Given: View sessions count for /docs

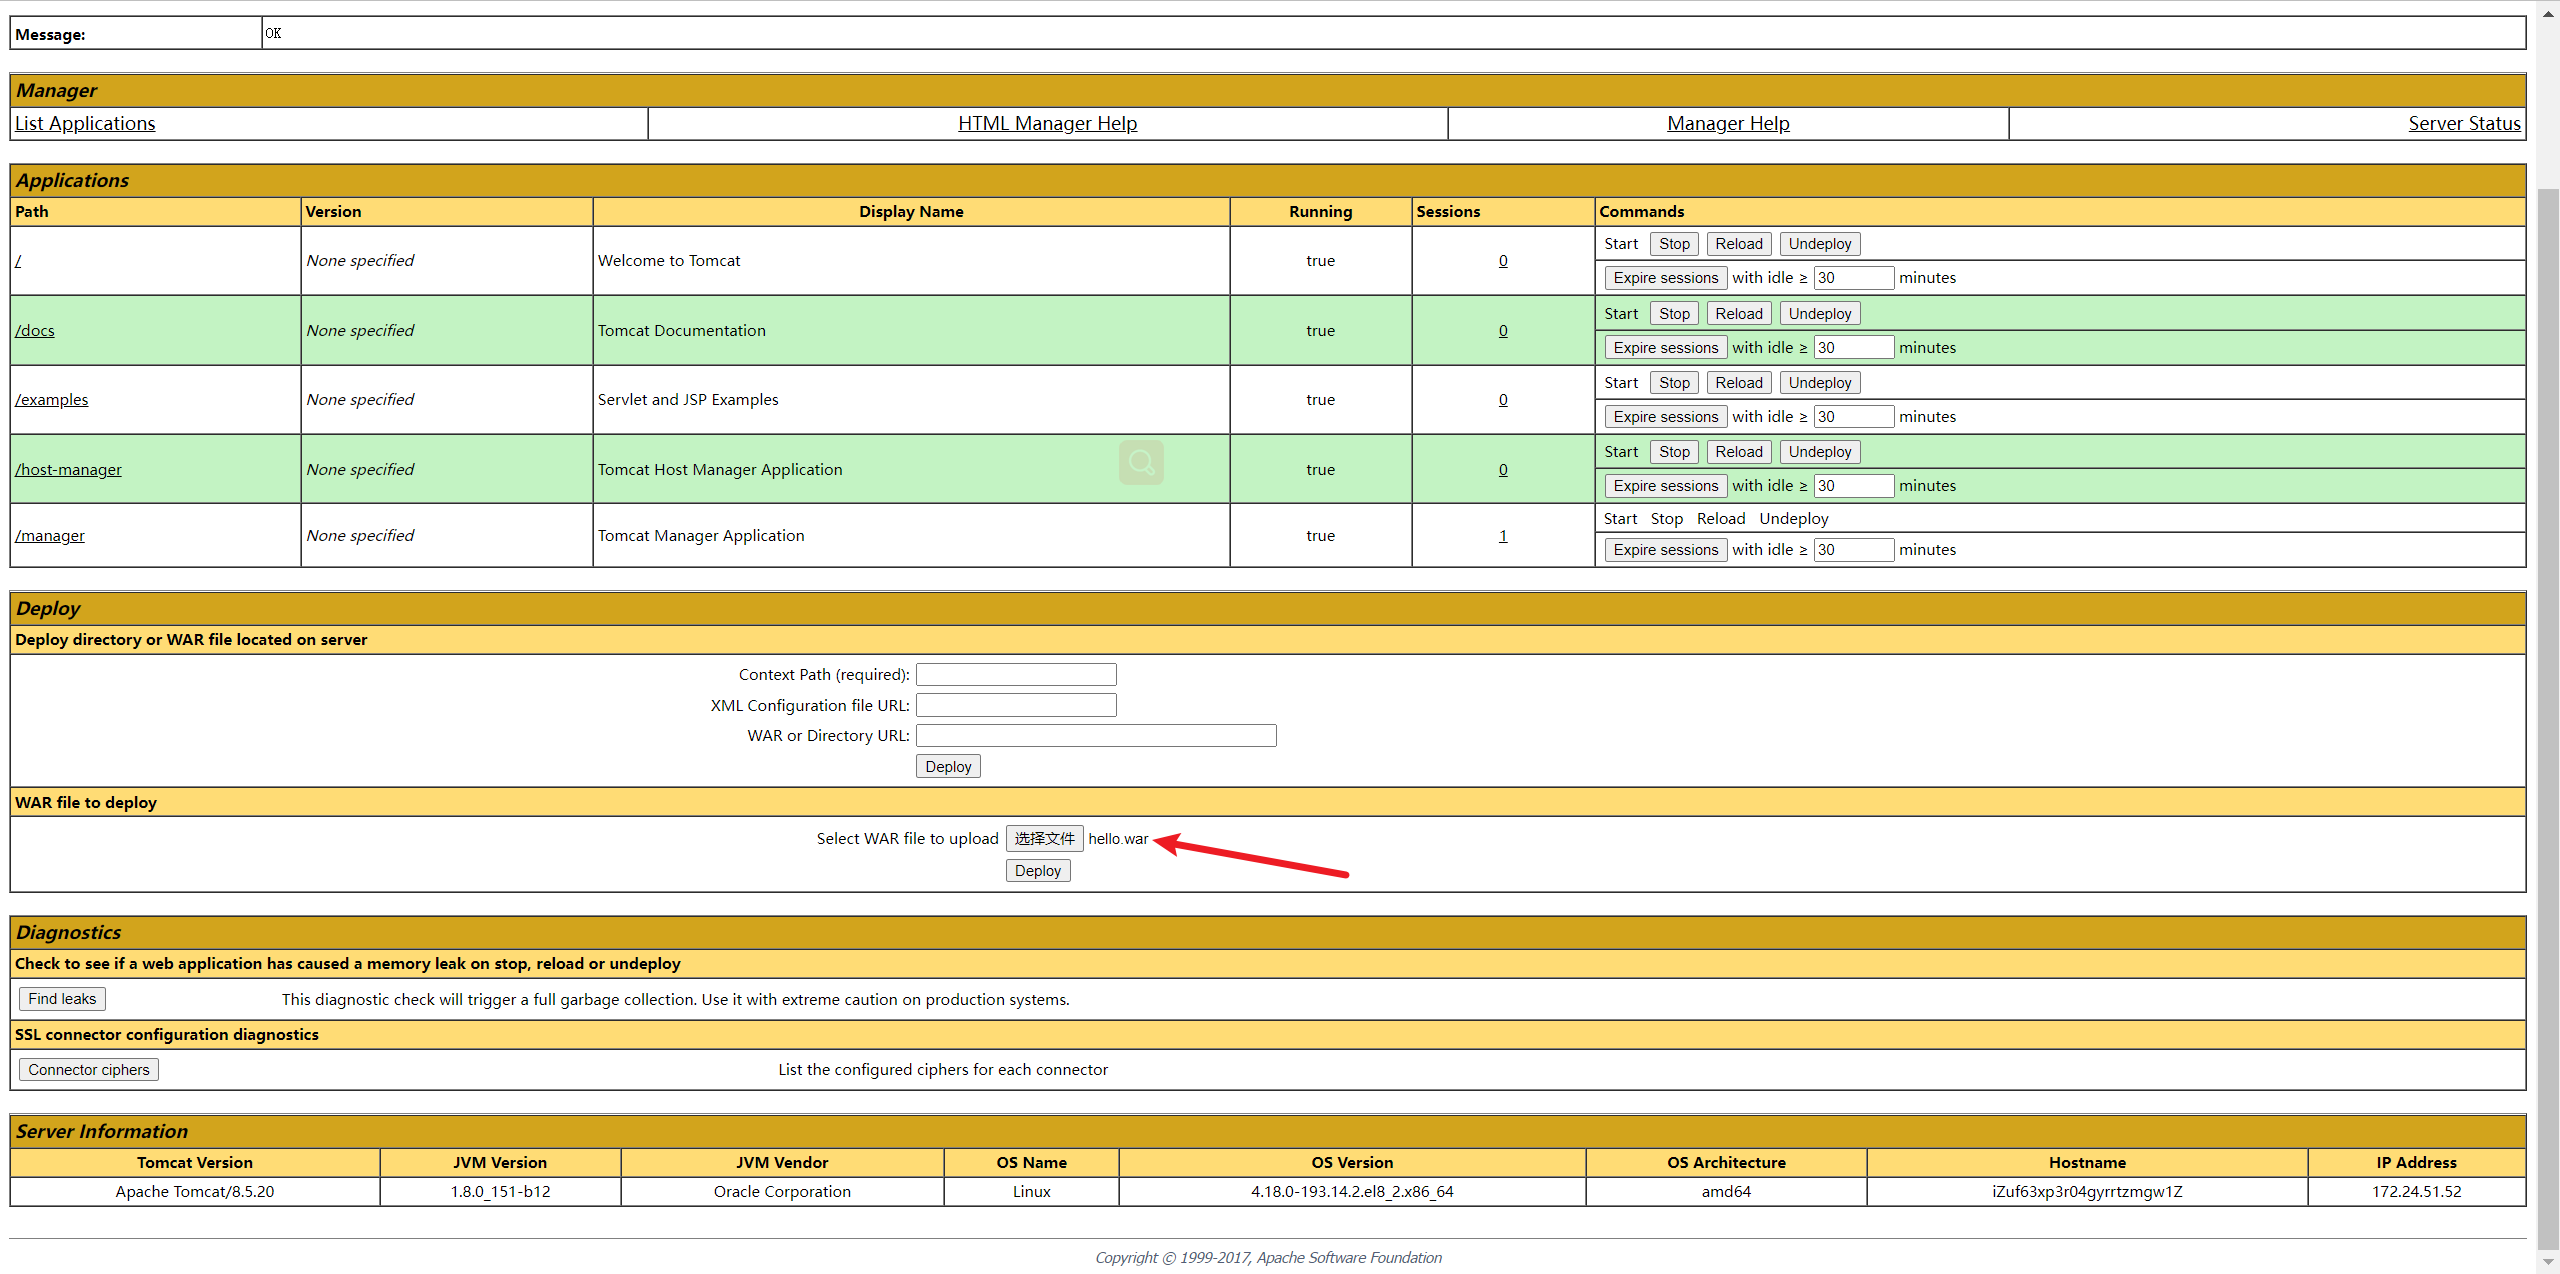Looking at the screenshot, I should click(1503, 330).
